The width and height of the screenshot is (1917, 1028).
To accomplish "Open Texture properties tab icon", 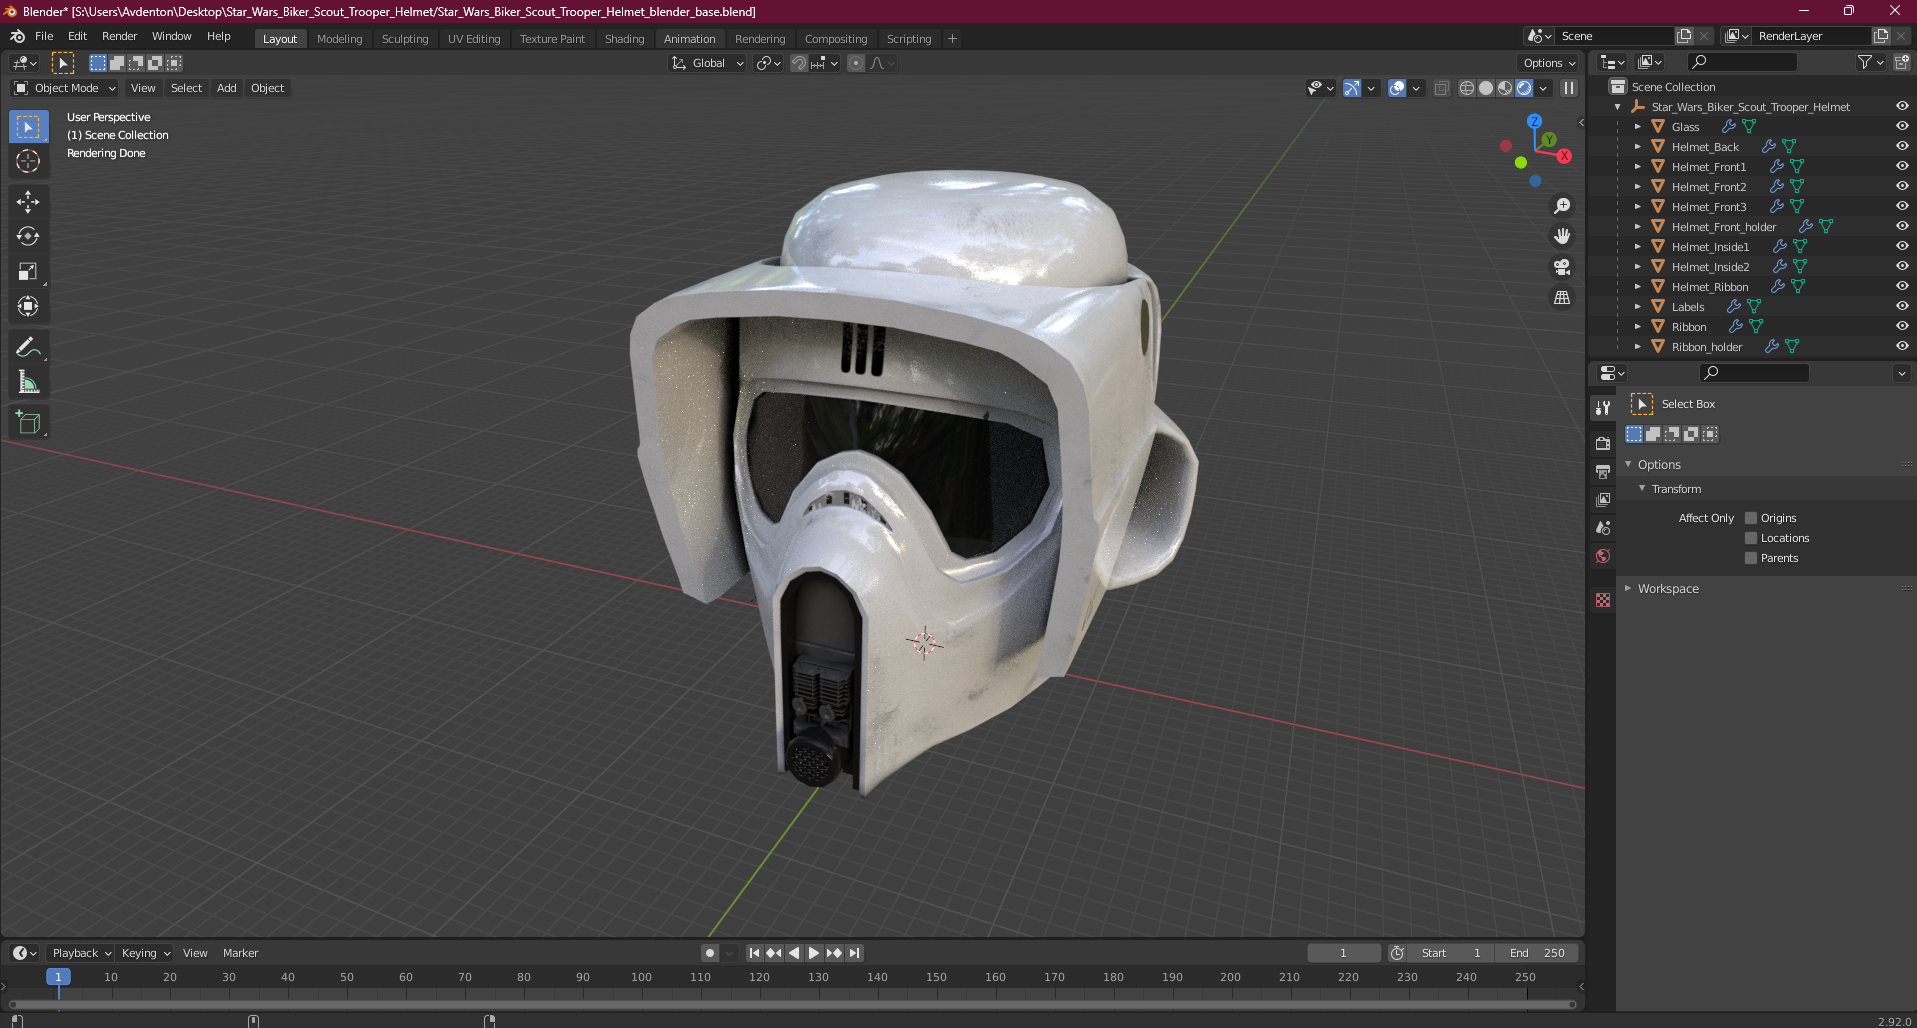I will click(x=1603, y=600).
